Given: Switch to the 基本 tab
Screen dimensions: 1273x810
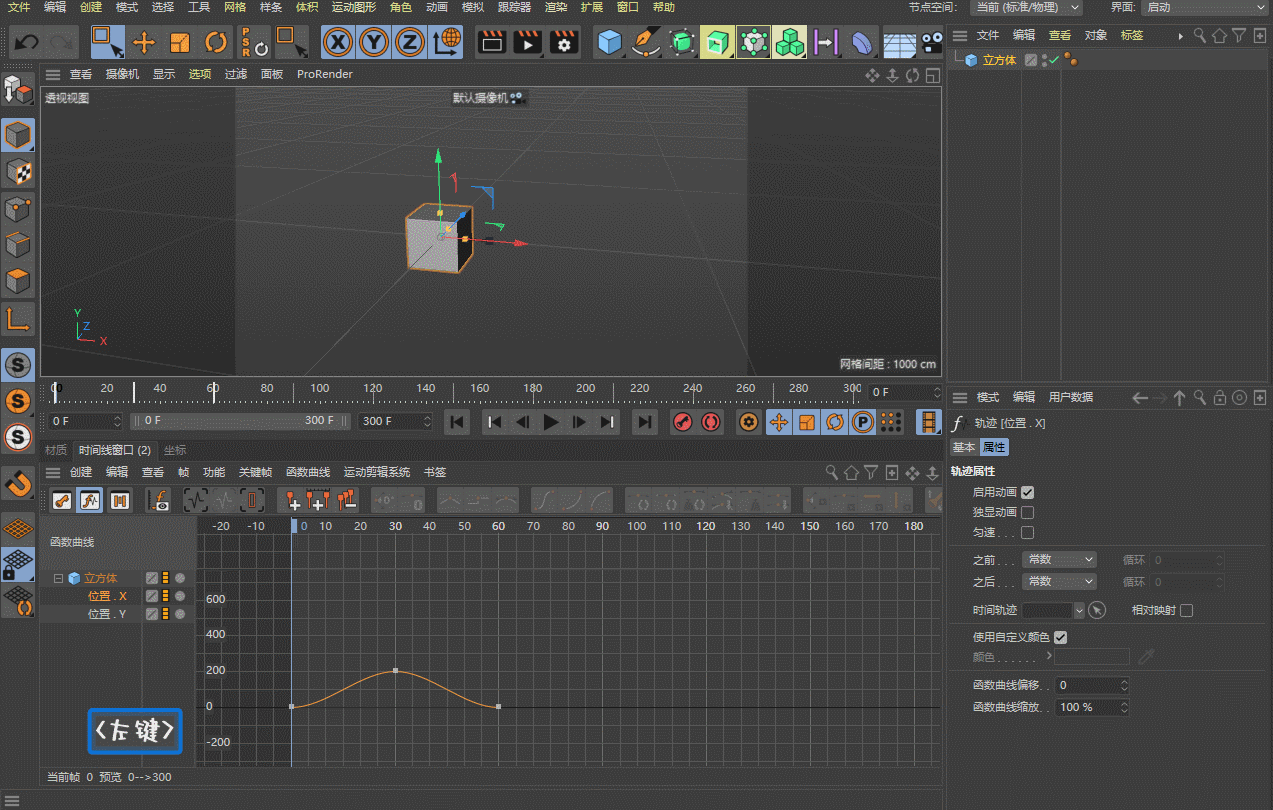Looking at the screenshot, I should pyautogui.click(x=963, y=447).
